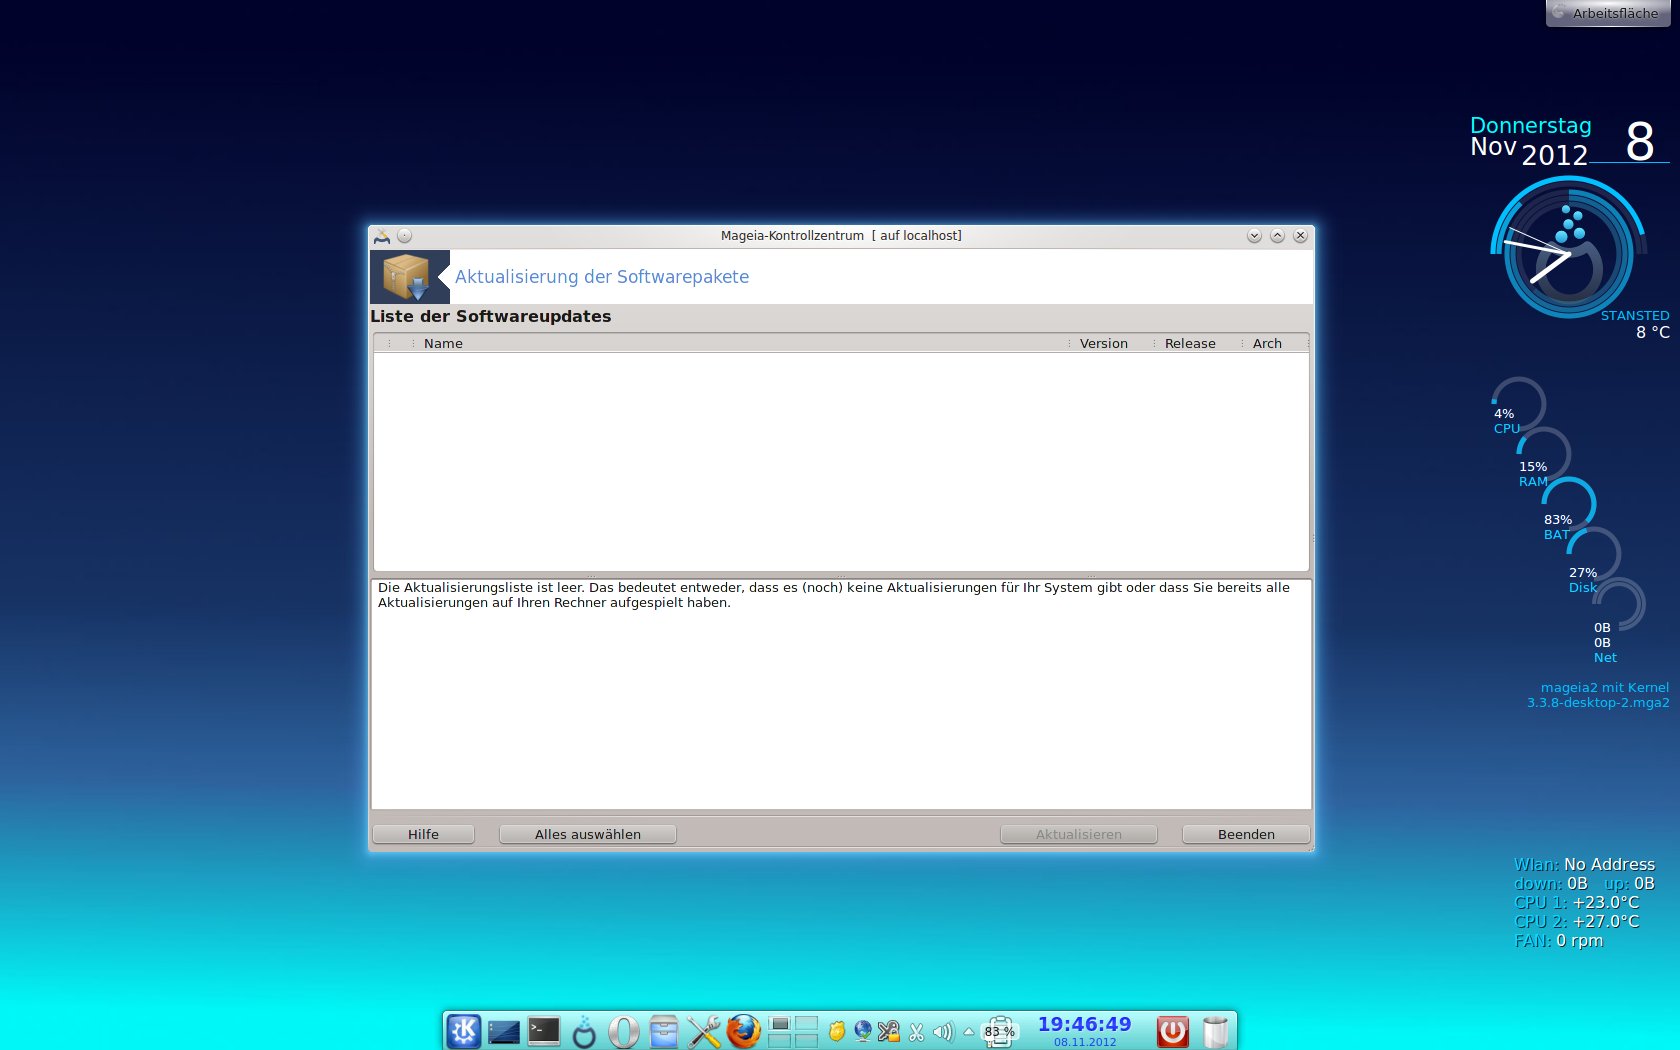Click the Donnerstag date widget
Viewport: 1680px width, 1050px height.
1569,141
